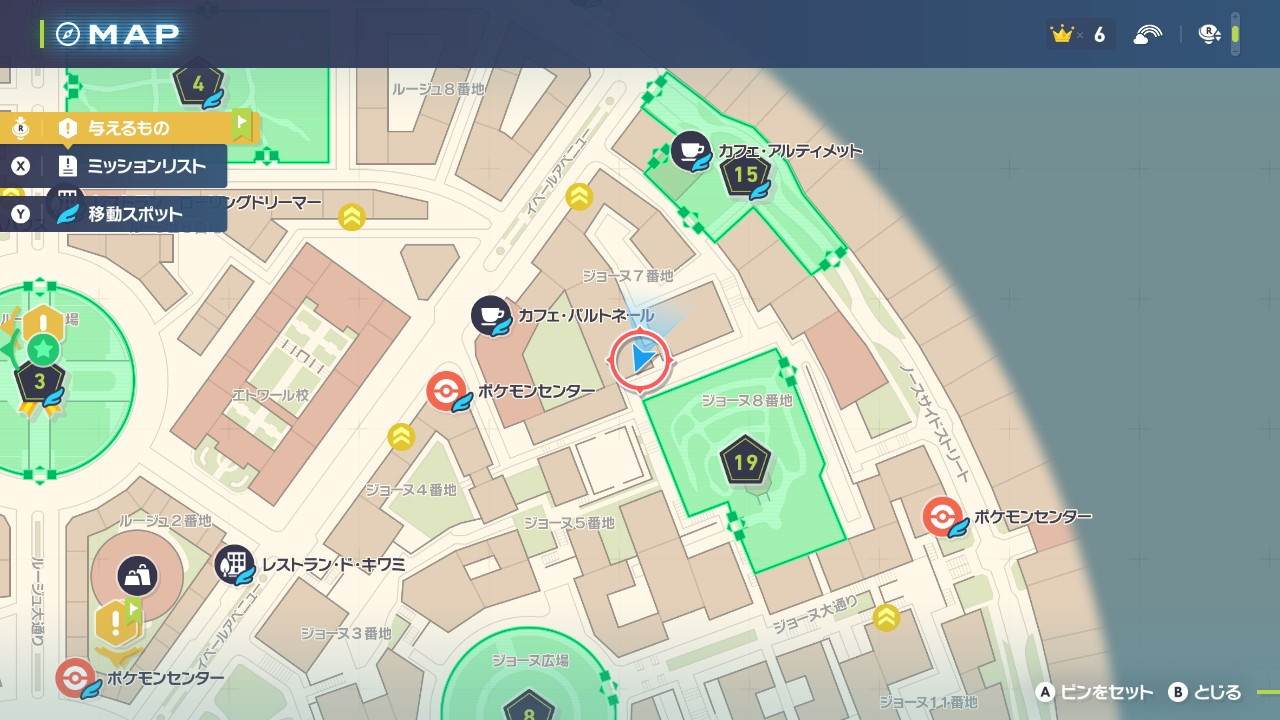Select the eastern Pokémon Center icon by the shore

(942, 517)
